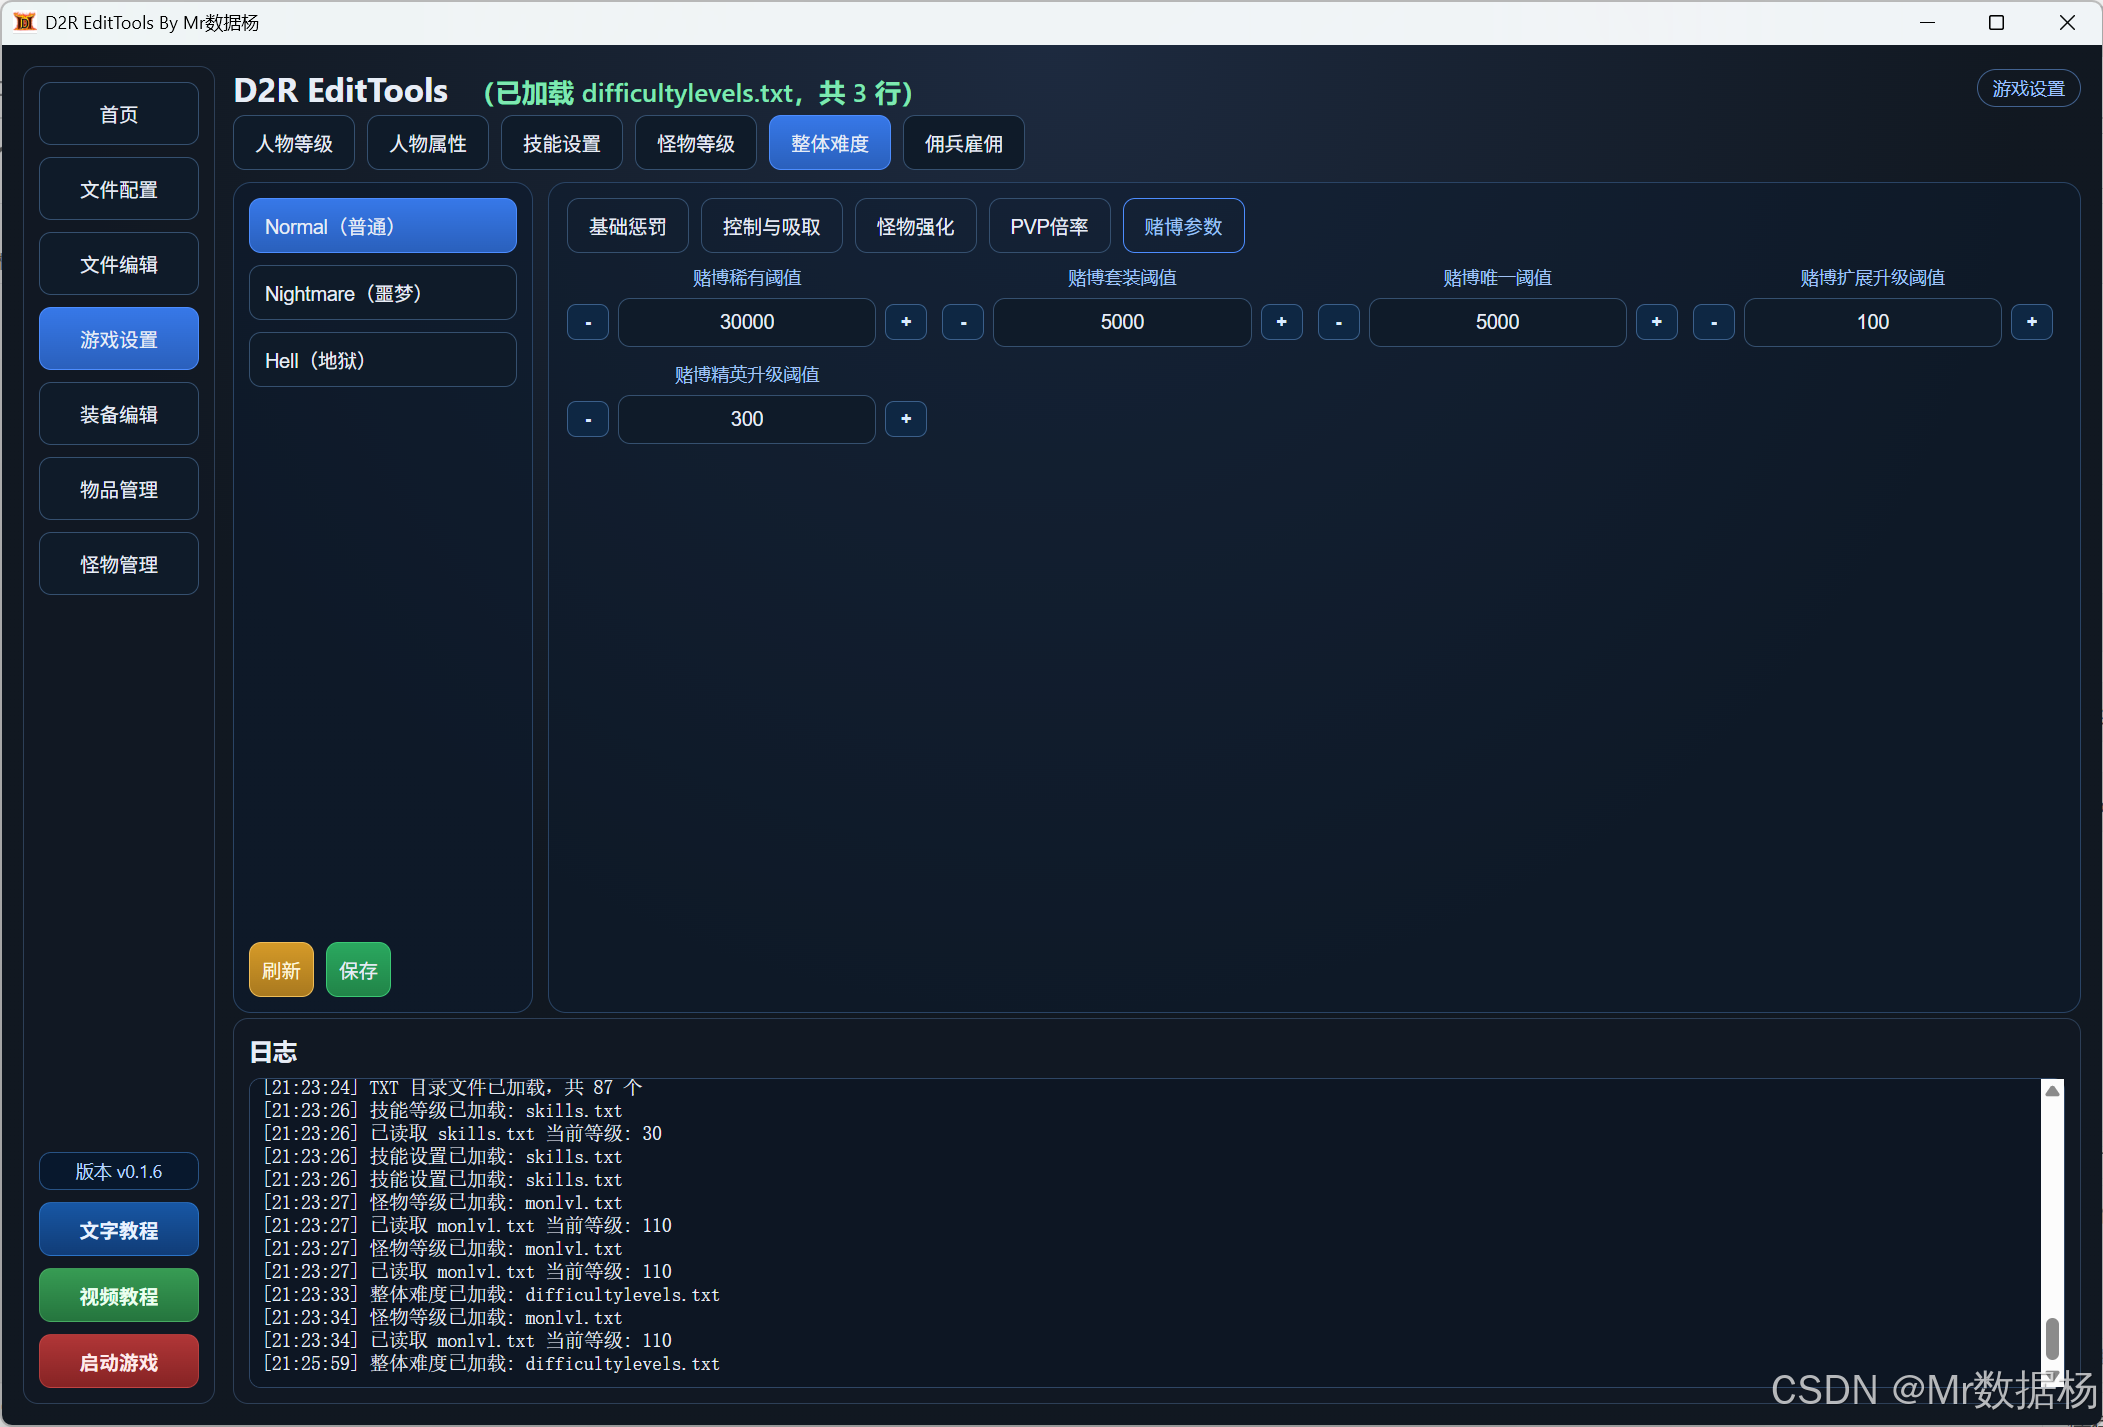Image resolution: width=2103 pixels, height=1427 pixels.
Task: Switch to the 怪物强化 sub-tab
Action: click(x=915, y=226)
